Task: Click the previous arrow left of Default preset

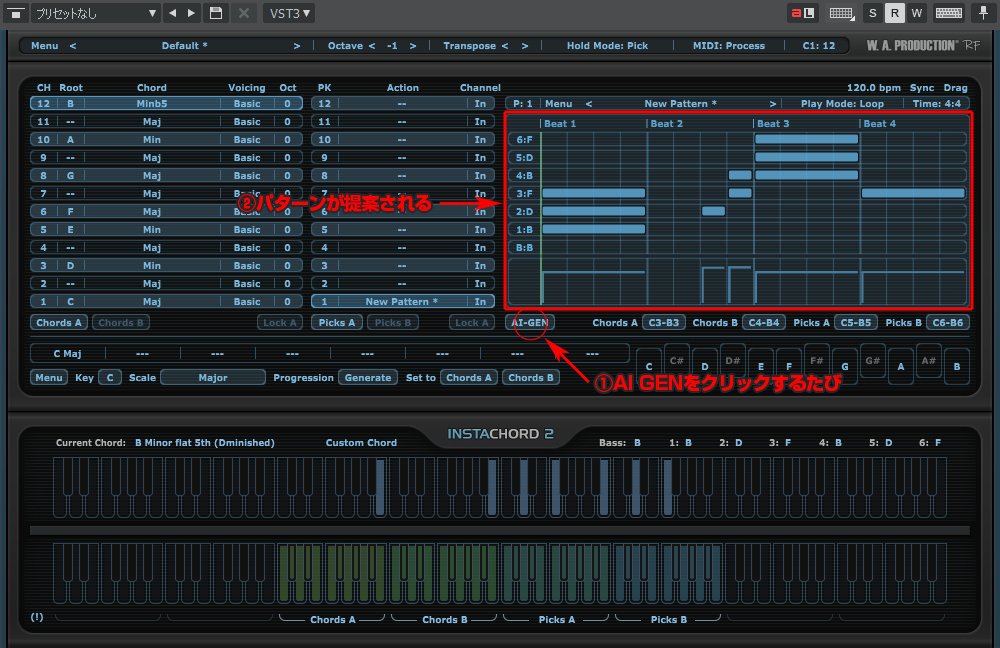Action: pyautogui.click(x=73, y=46)
